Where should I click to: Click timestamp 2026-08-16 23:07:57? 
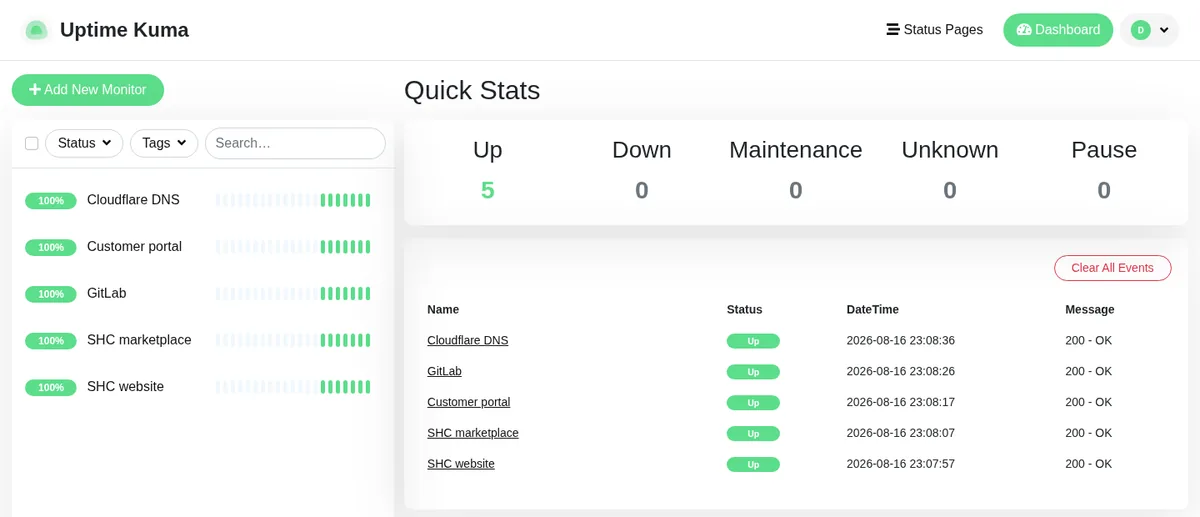tap(901, 464)
